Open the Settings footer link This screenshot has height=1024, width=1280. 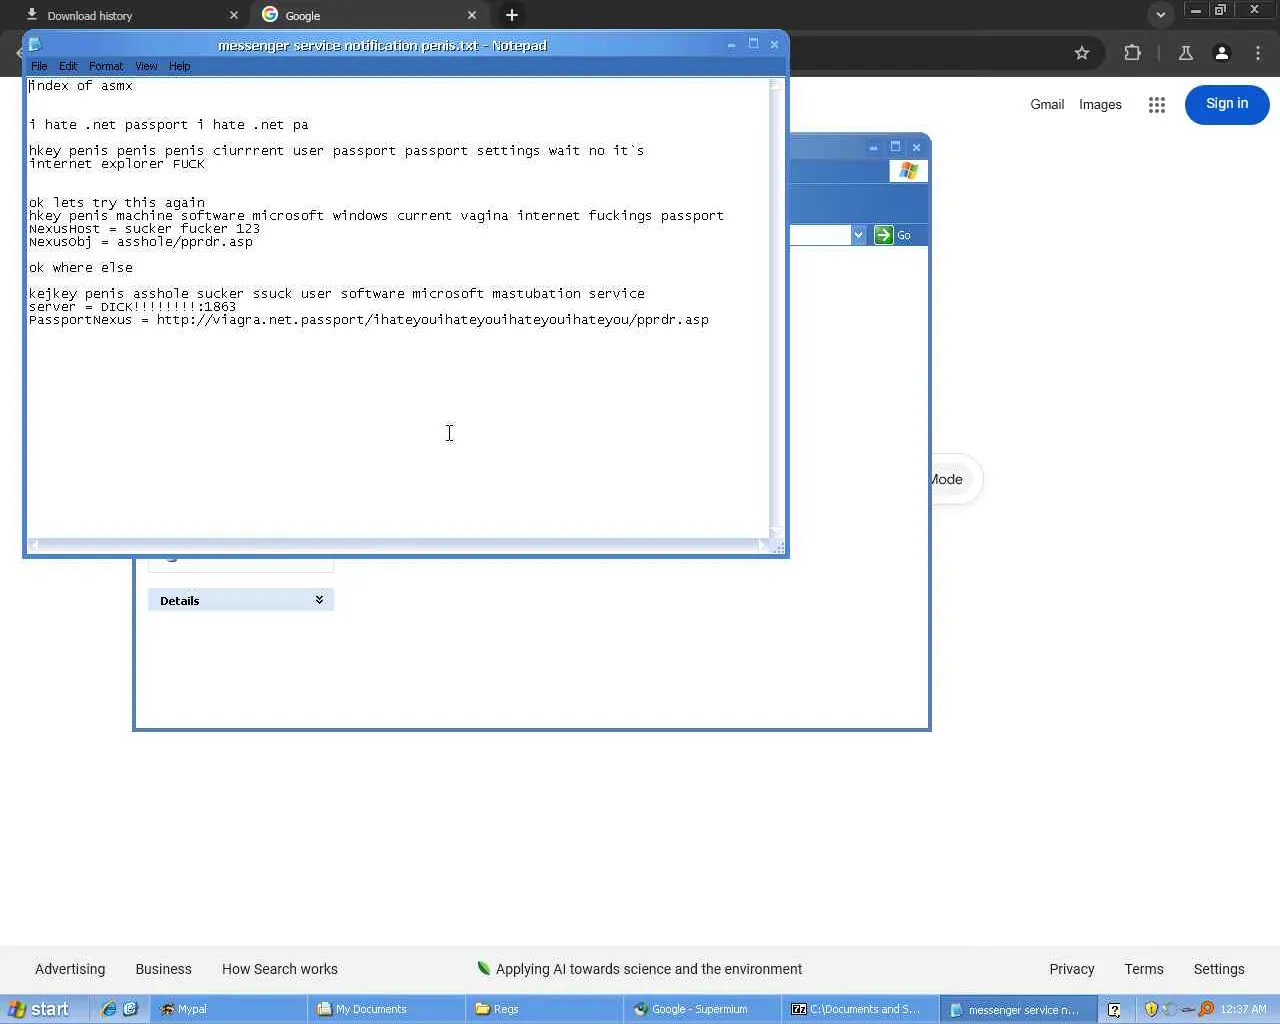[x=1219, y=969]
